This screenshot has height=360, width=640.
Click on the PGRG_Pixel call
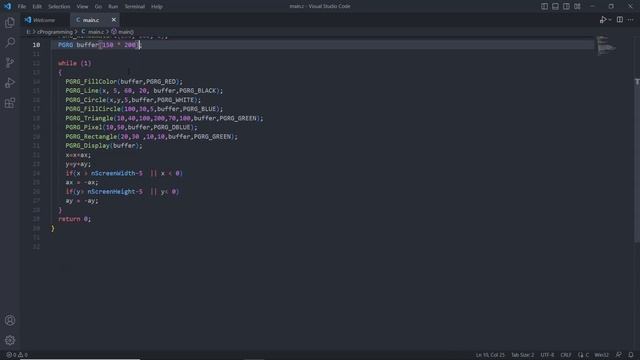coord(131,127)
